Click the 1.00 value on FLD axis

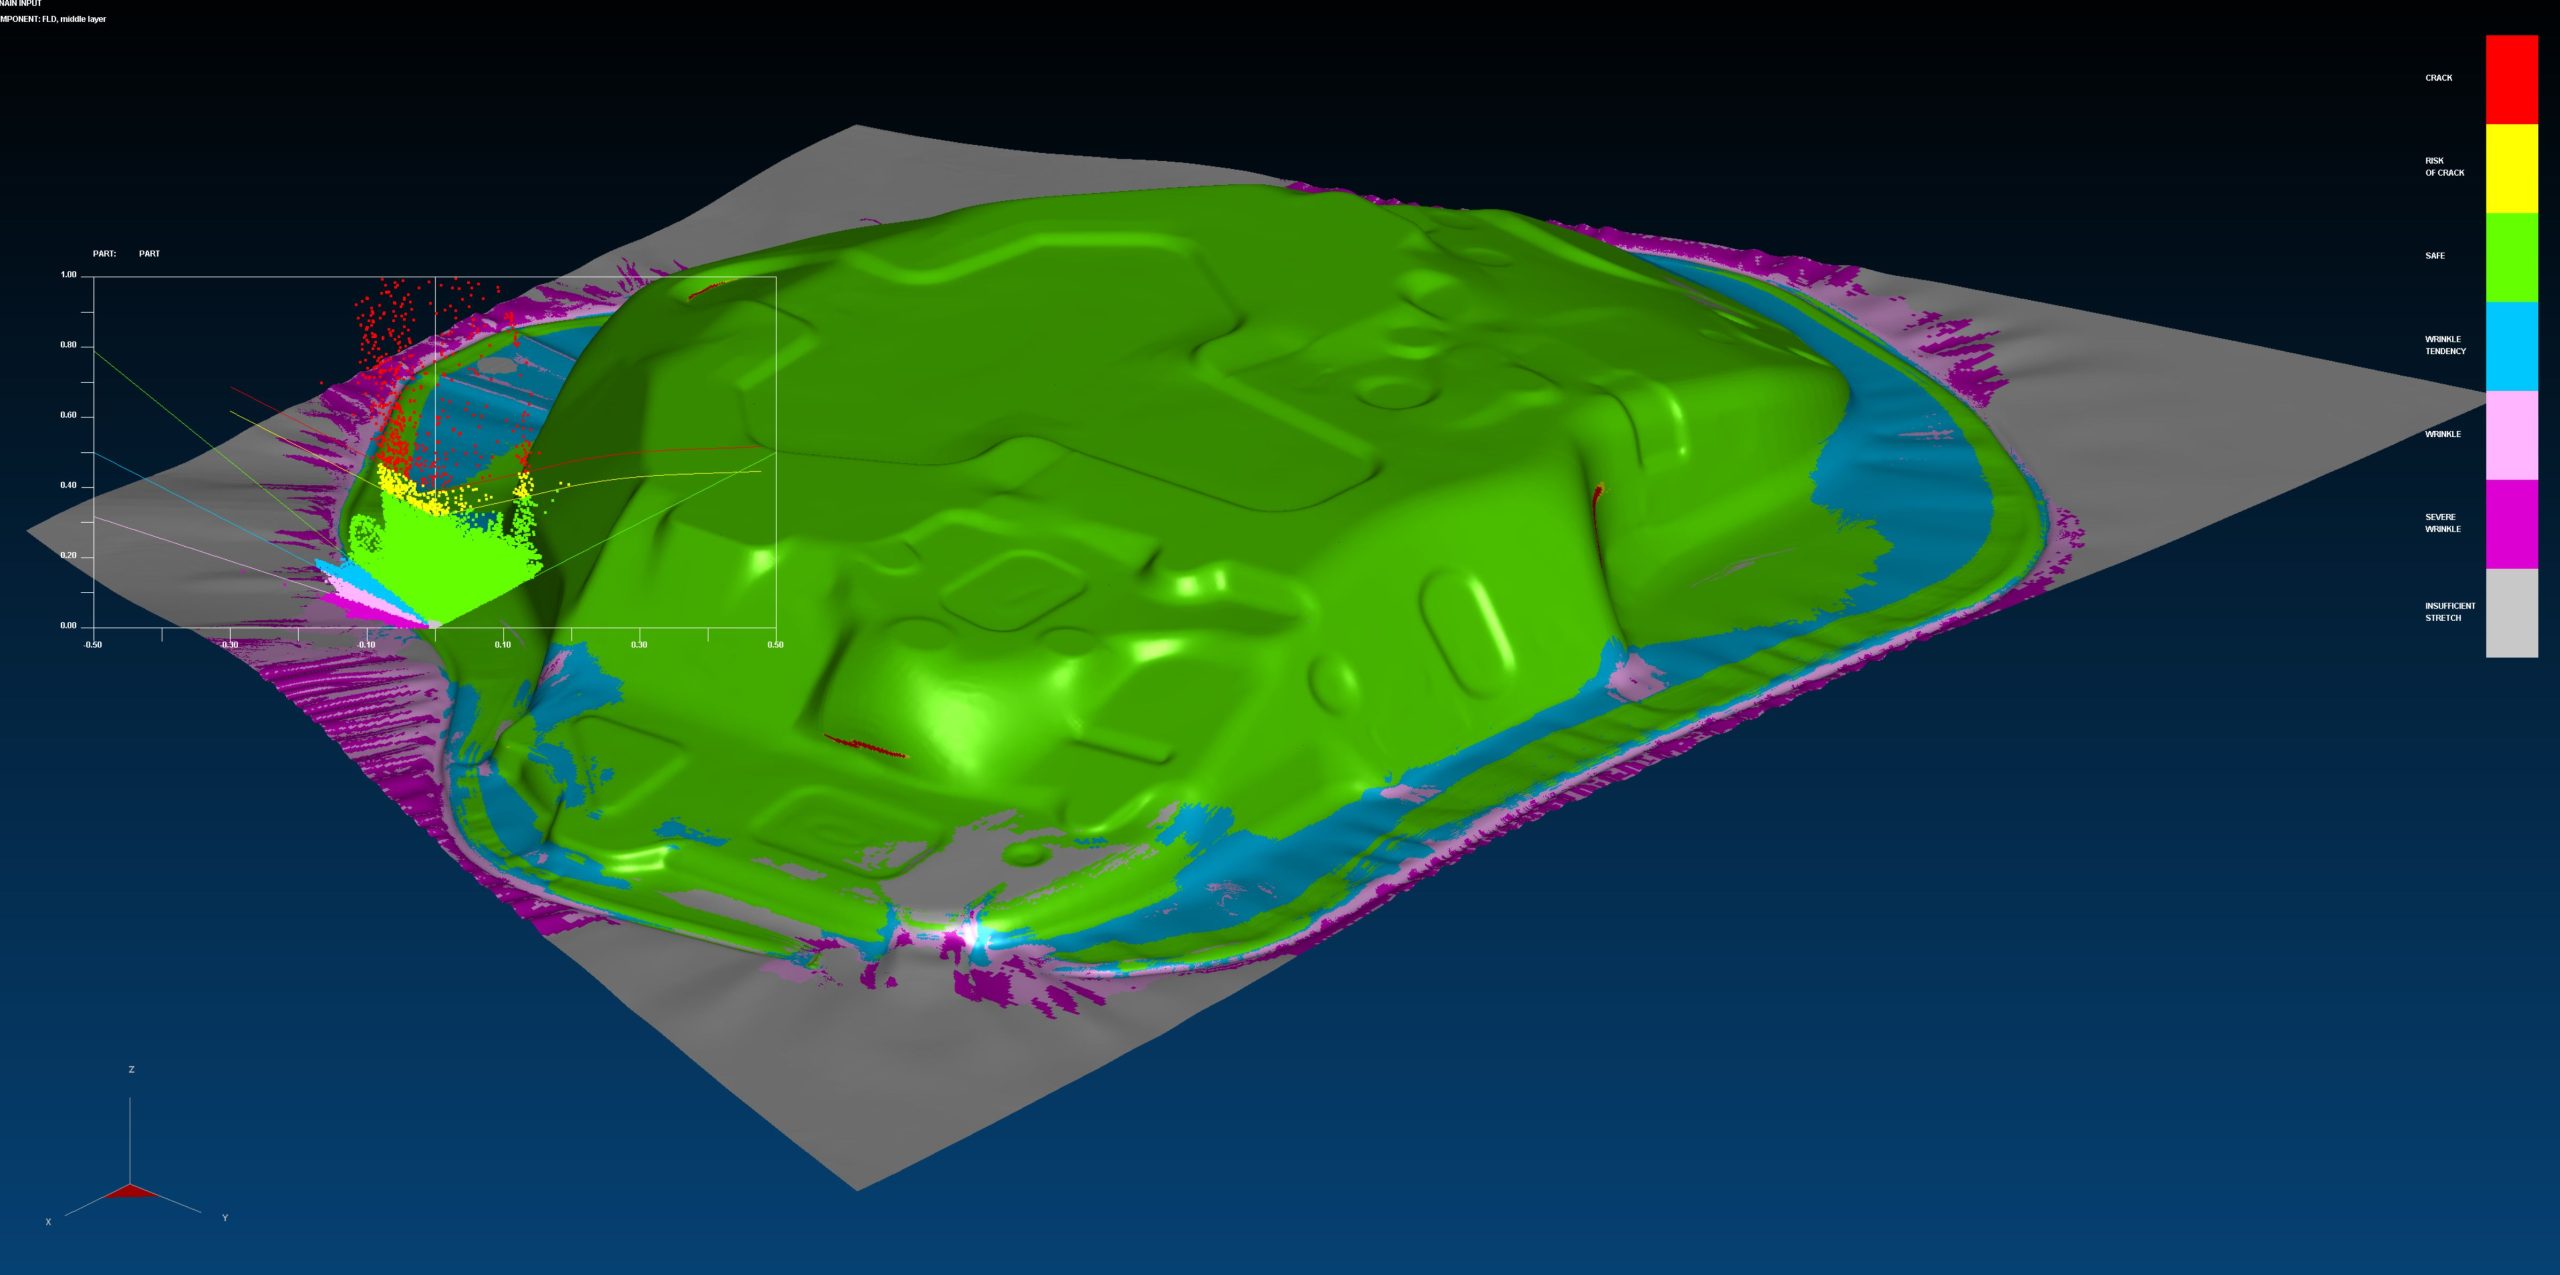click(68, 275)
